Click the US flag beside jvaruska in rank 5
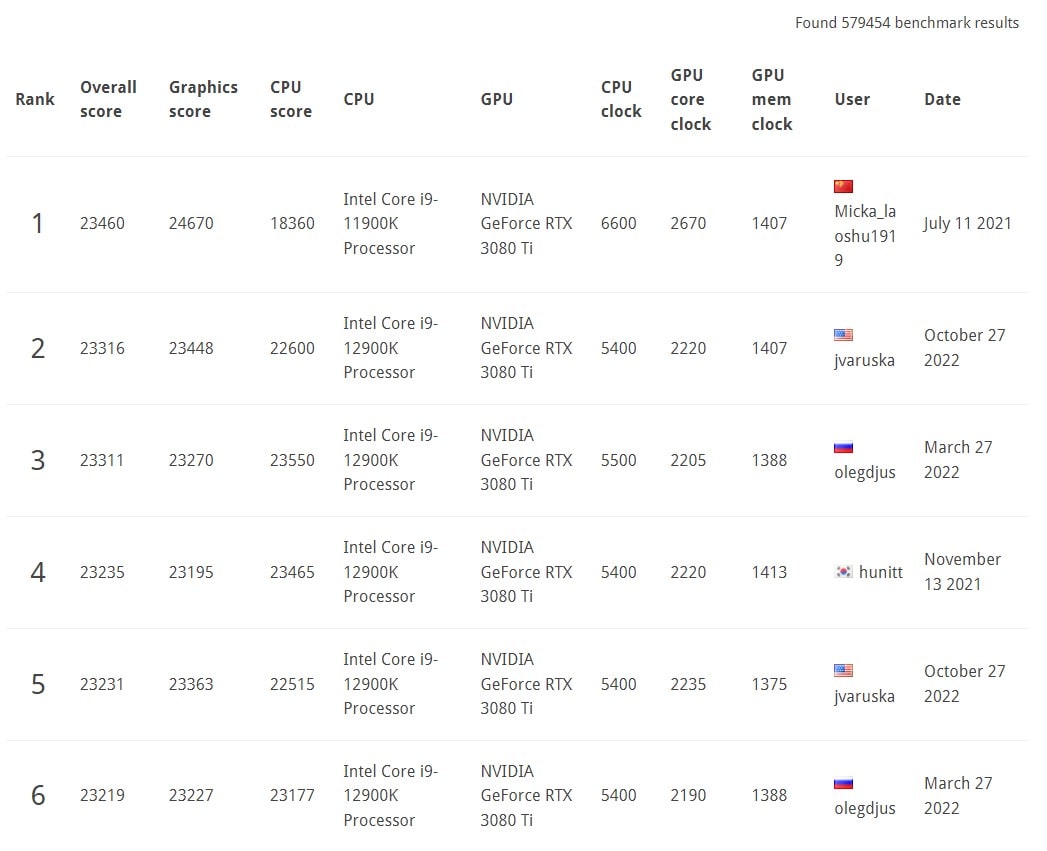This screenshot has width=1047, height=851. (x=844, y=671)
